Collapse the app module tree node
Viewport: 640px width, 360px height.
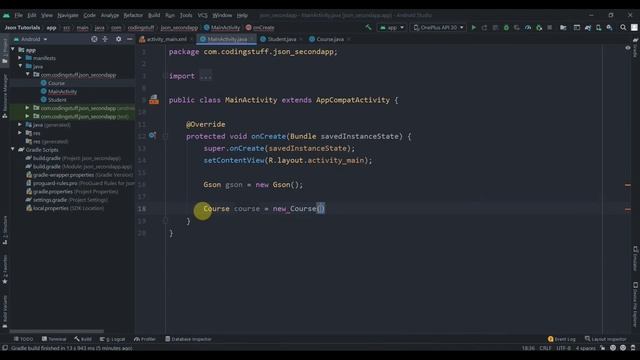[x=13, y=50]
